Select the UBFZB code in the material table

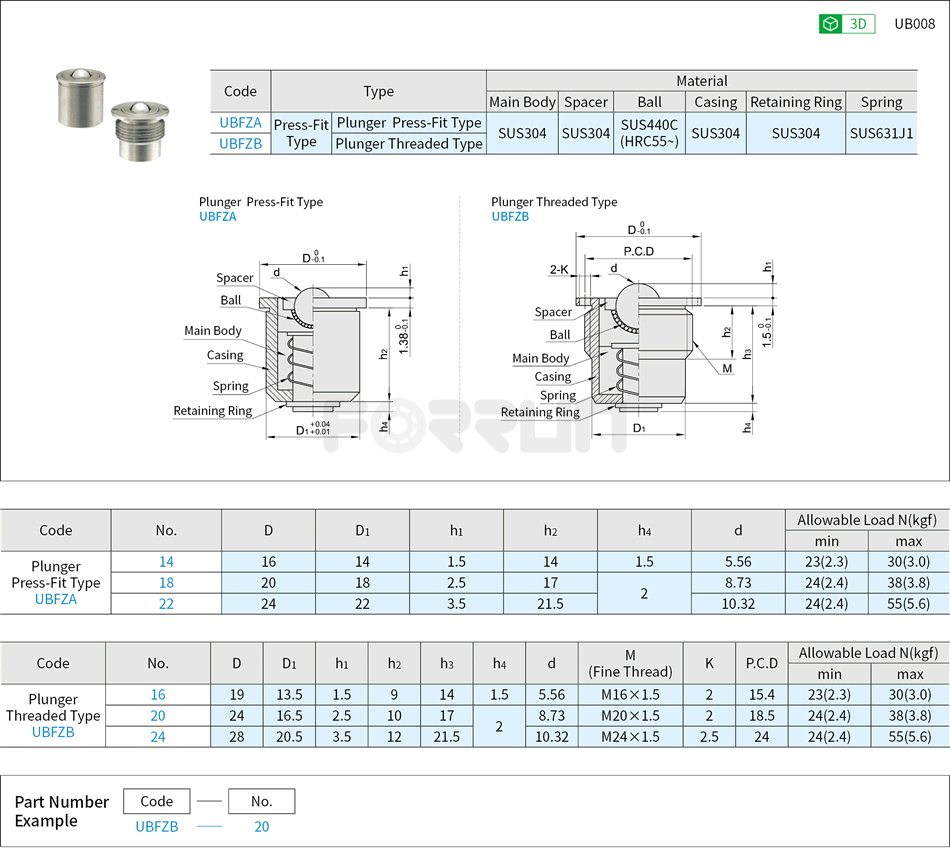(240, 144)
